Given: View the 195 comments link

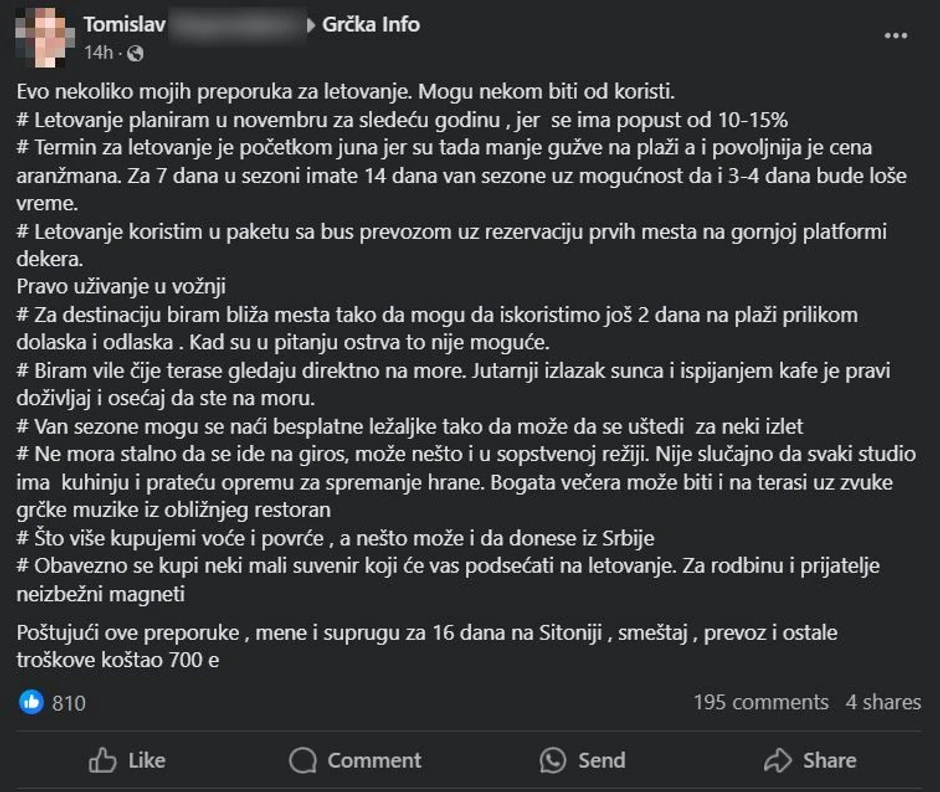Looking at the screenshot, I should point(763,703).
